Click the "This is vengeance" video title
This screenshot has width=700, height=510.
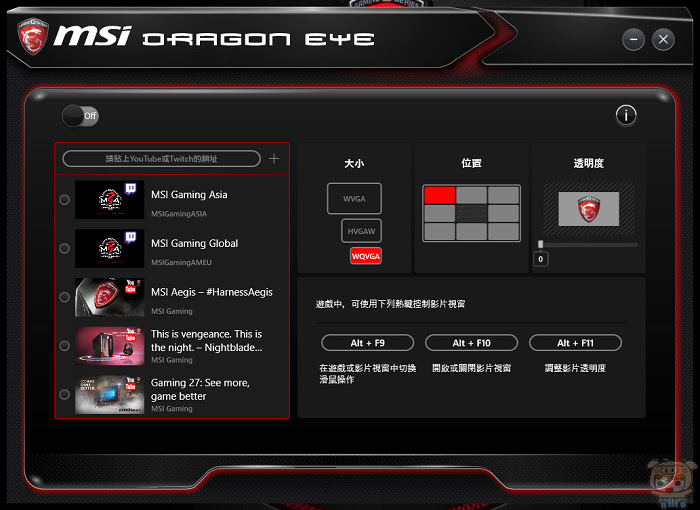207,341
